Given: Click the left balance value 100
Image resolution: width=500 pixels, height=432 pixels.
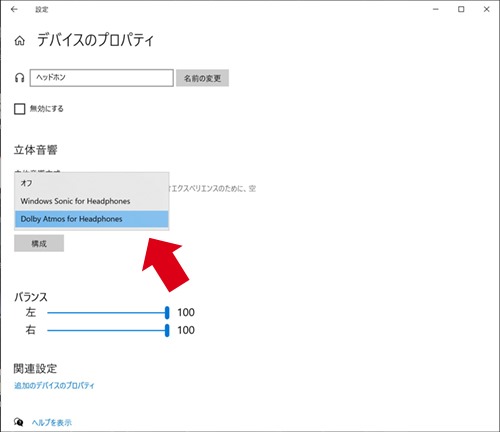Looking at the screenshot, I should coord(186,312).
